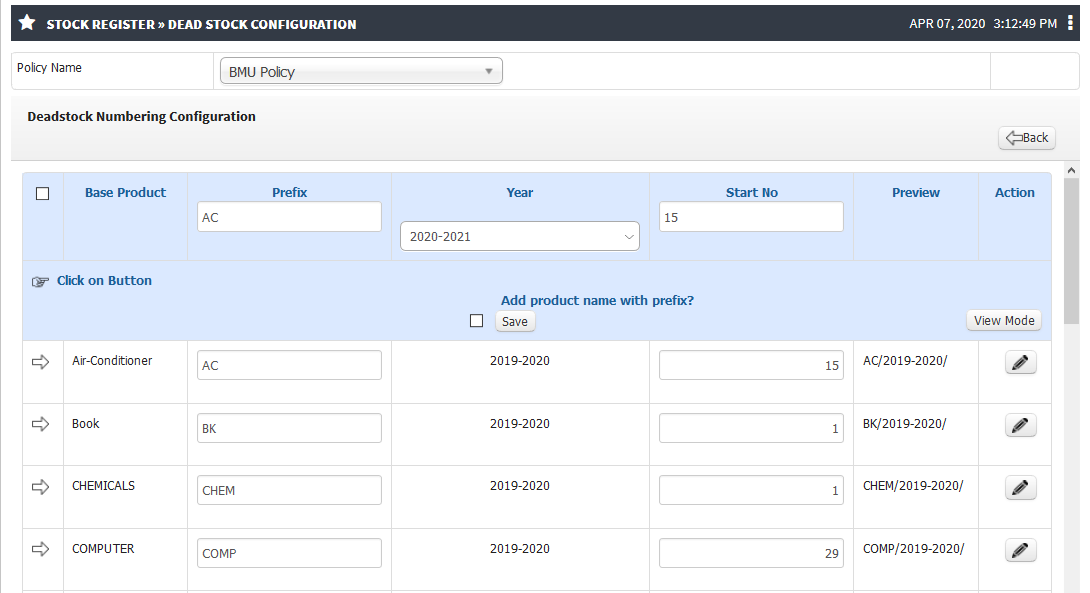This screenshot has height=593, width=1090.
Task: Click the Save button
Action: tap(514, 321)
